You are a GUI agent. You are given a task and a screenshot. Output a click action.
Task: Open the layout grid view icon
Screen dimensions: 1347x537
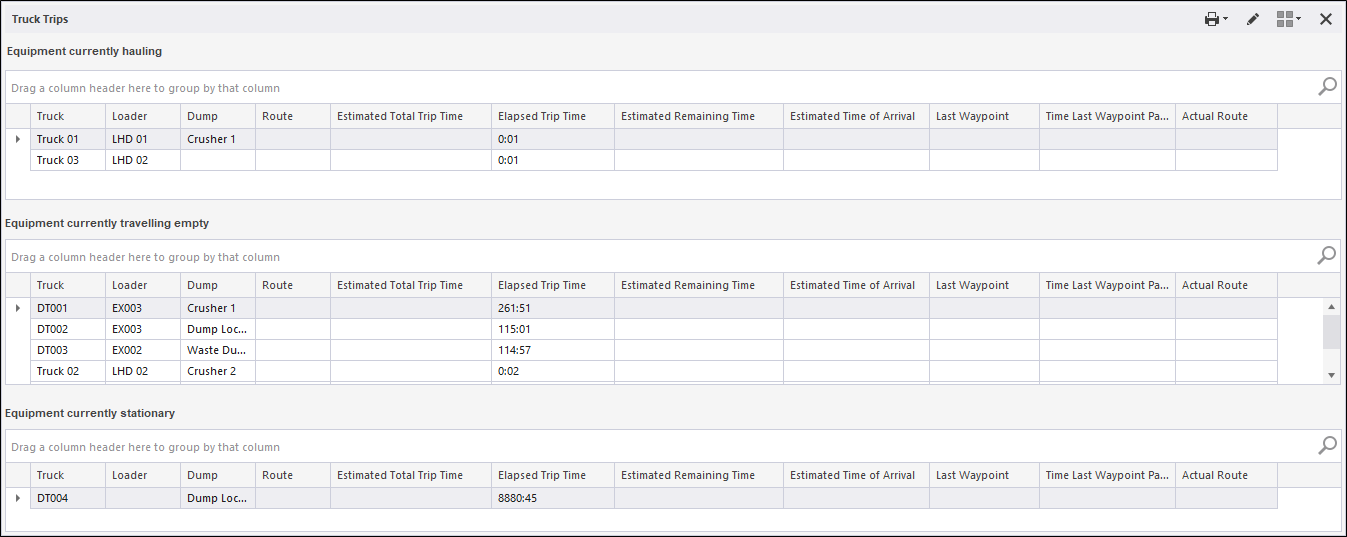pyautogui.click(x=1287, y=19)
